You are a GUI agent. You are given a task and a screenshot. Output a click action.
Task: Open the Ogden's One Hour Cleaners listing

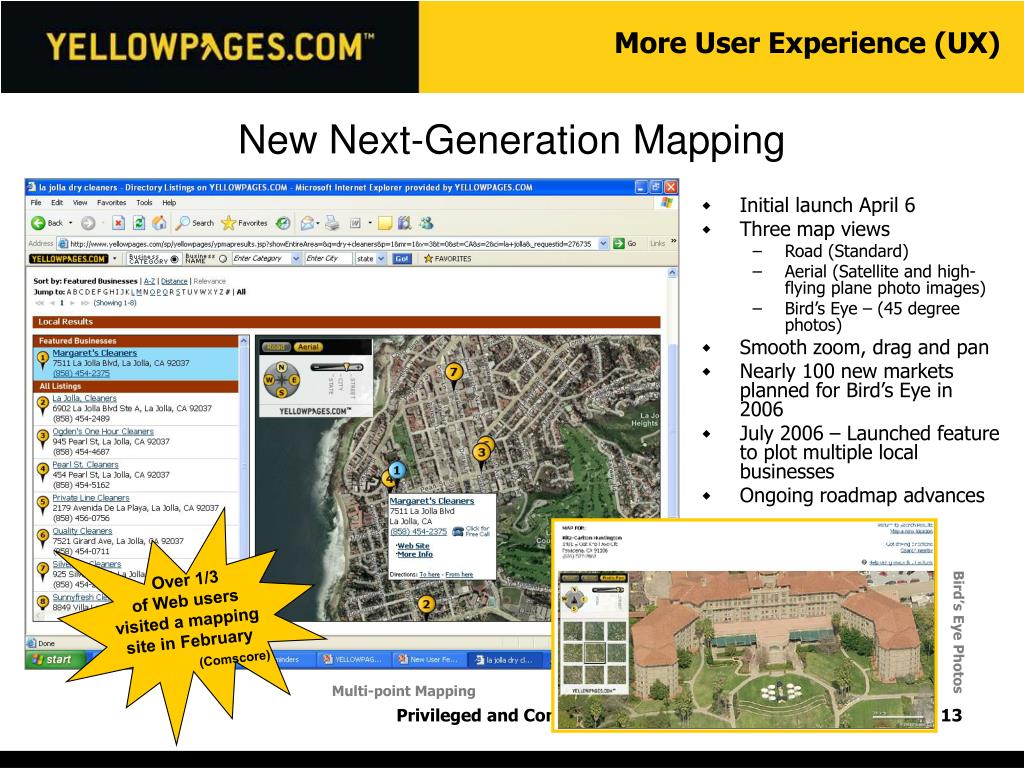pos(103,431)
